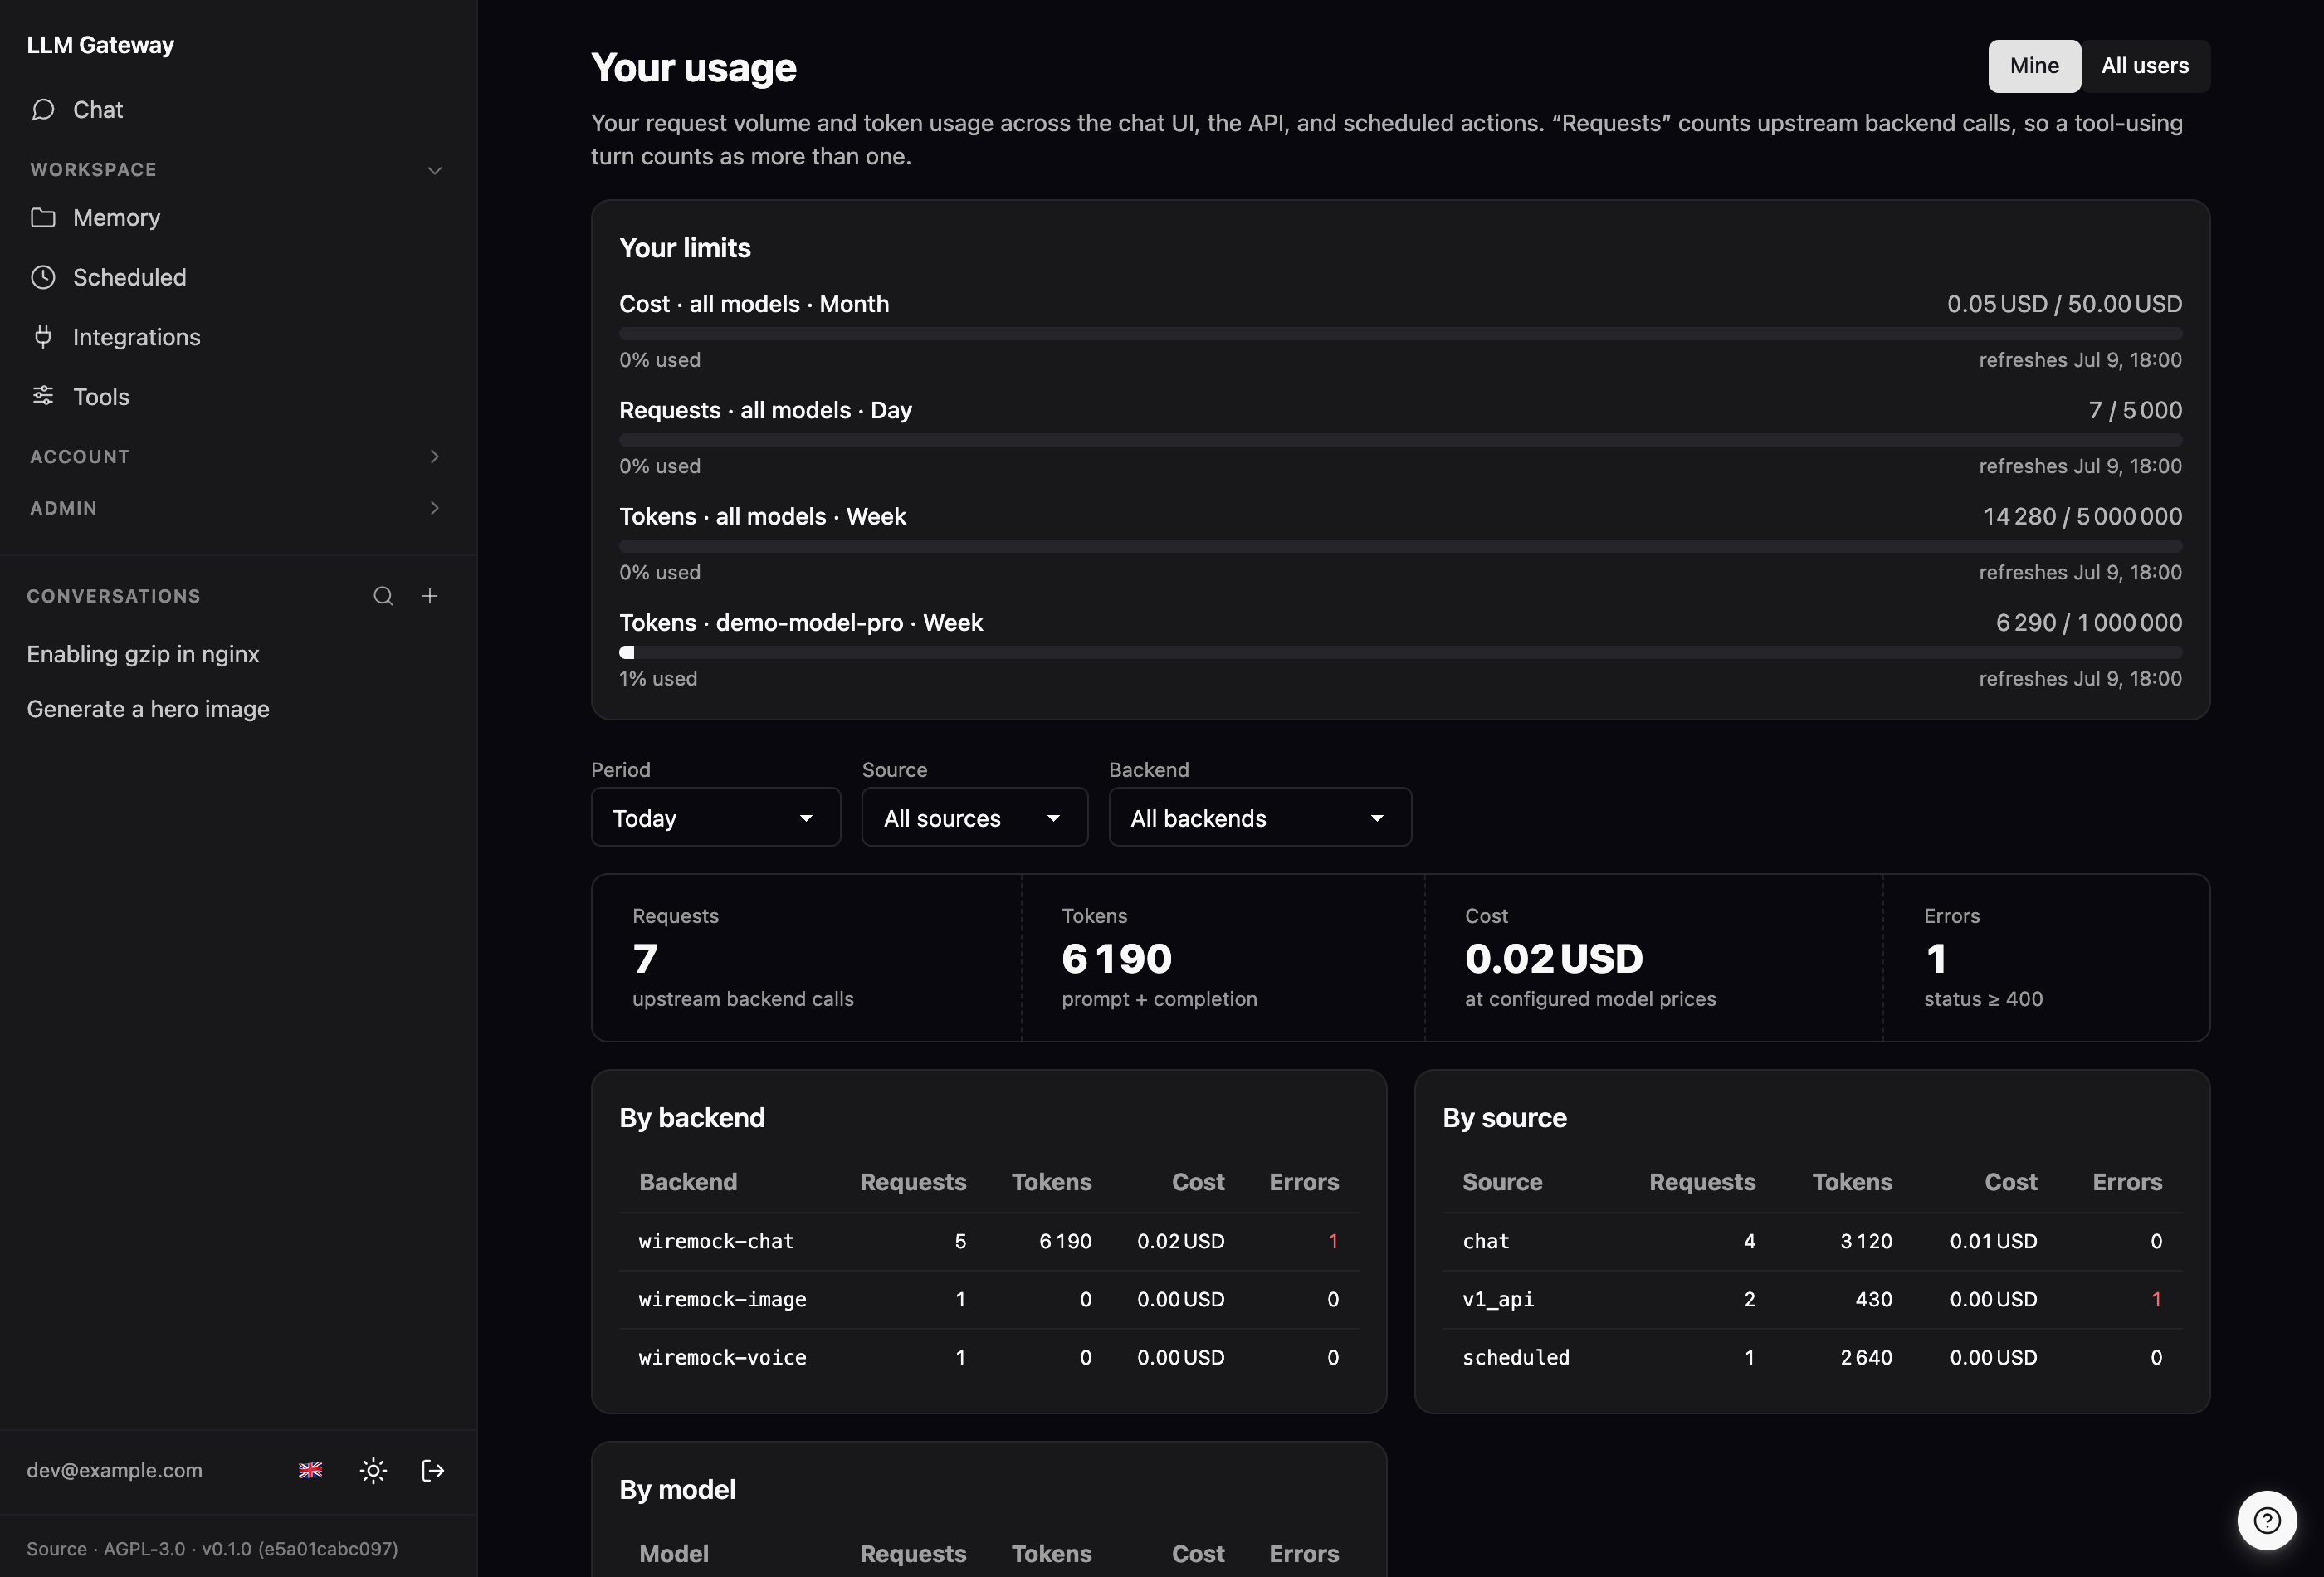The image size is (2324, 1577).
Task: Open the Chat speech bubble icon
Action: click(x=43, y=110)
